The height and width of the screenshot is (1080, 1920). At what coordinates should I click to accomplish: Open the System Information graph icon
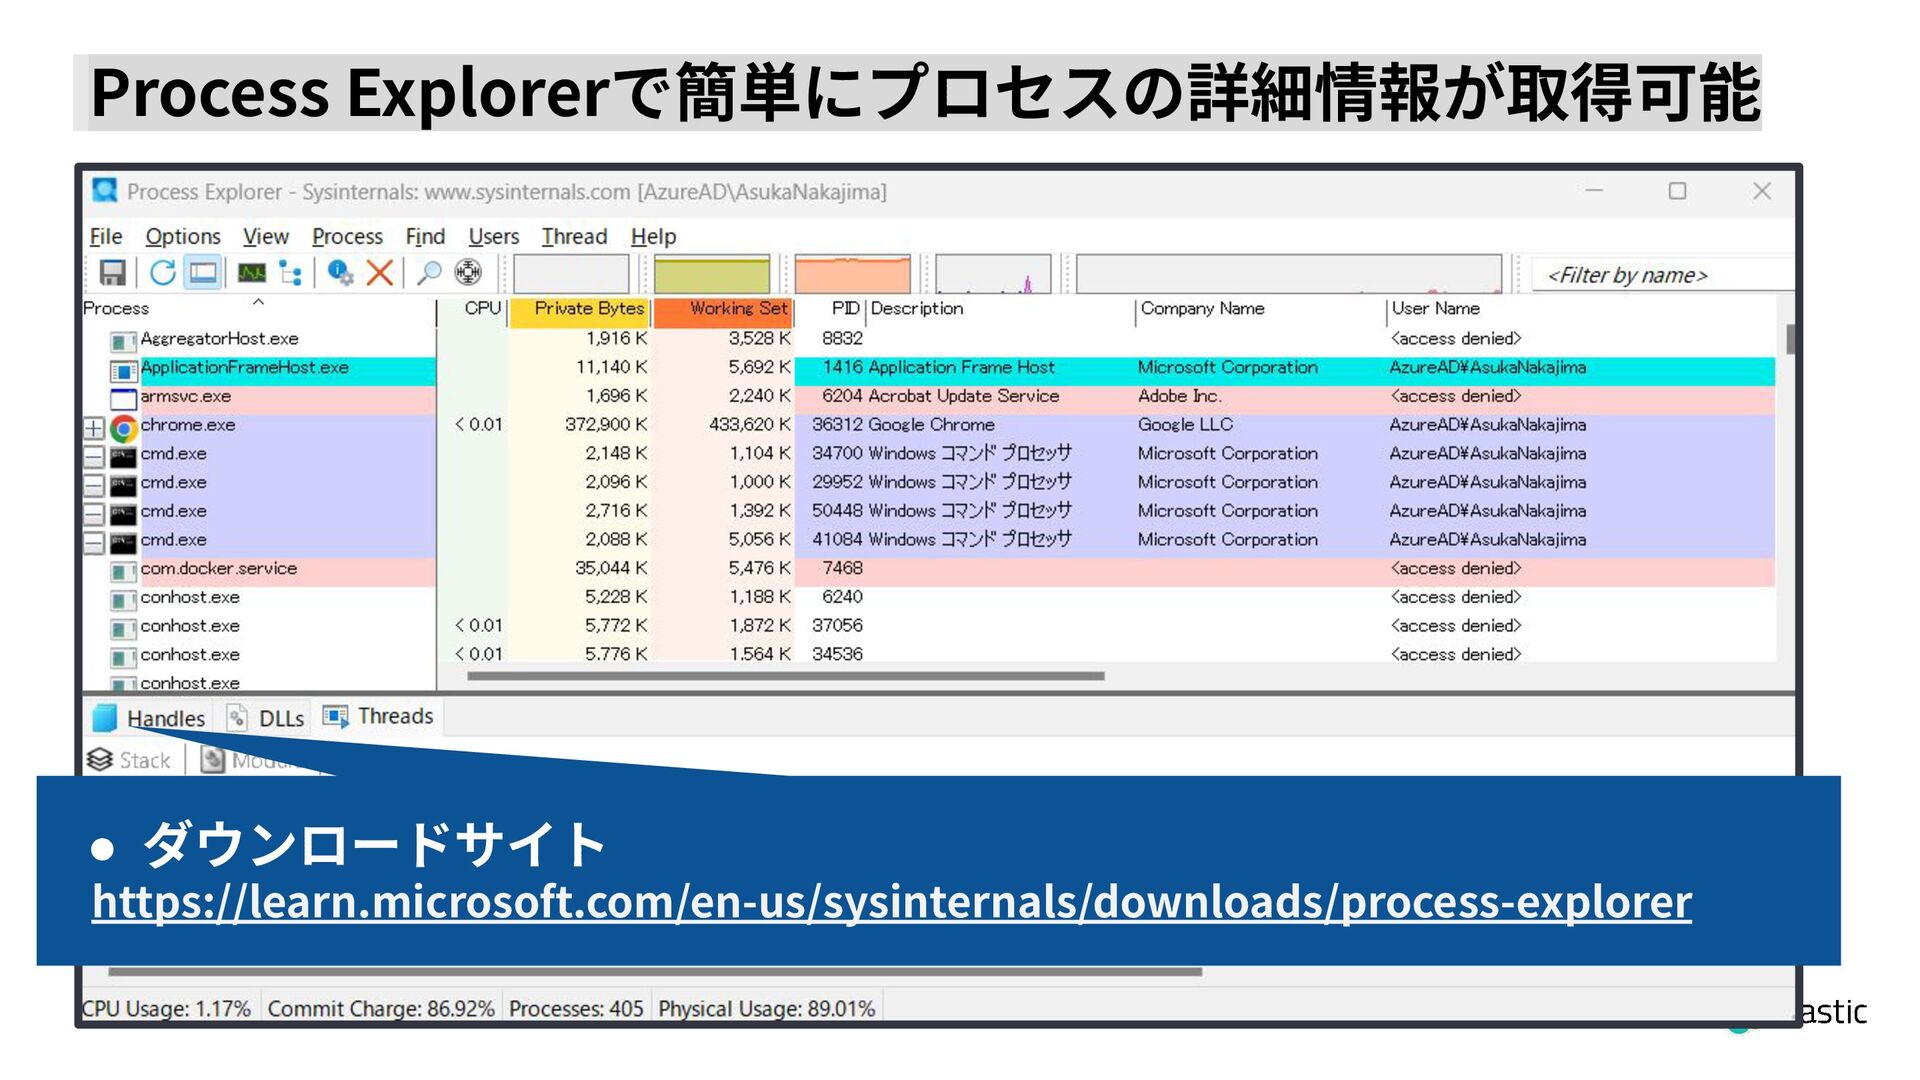pos(251,272)
